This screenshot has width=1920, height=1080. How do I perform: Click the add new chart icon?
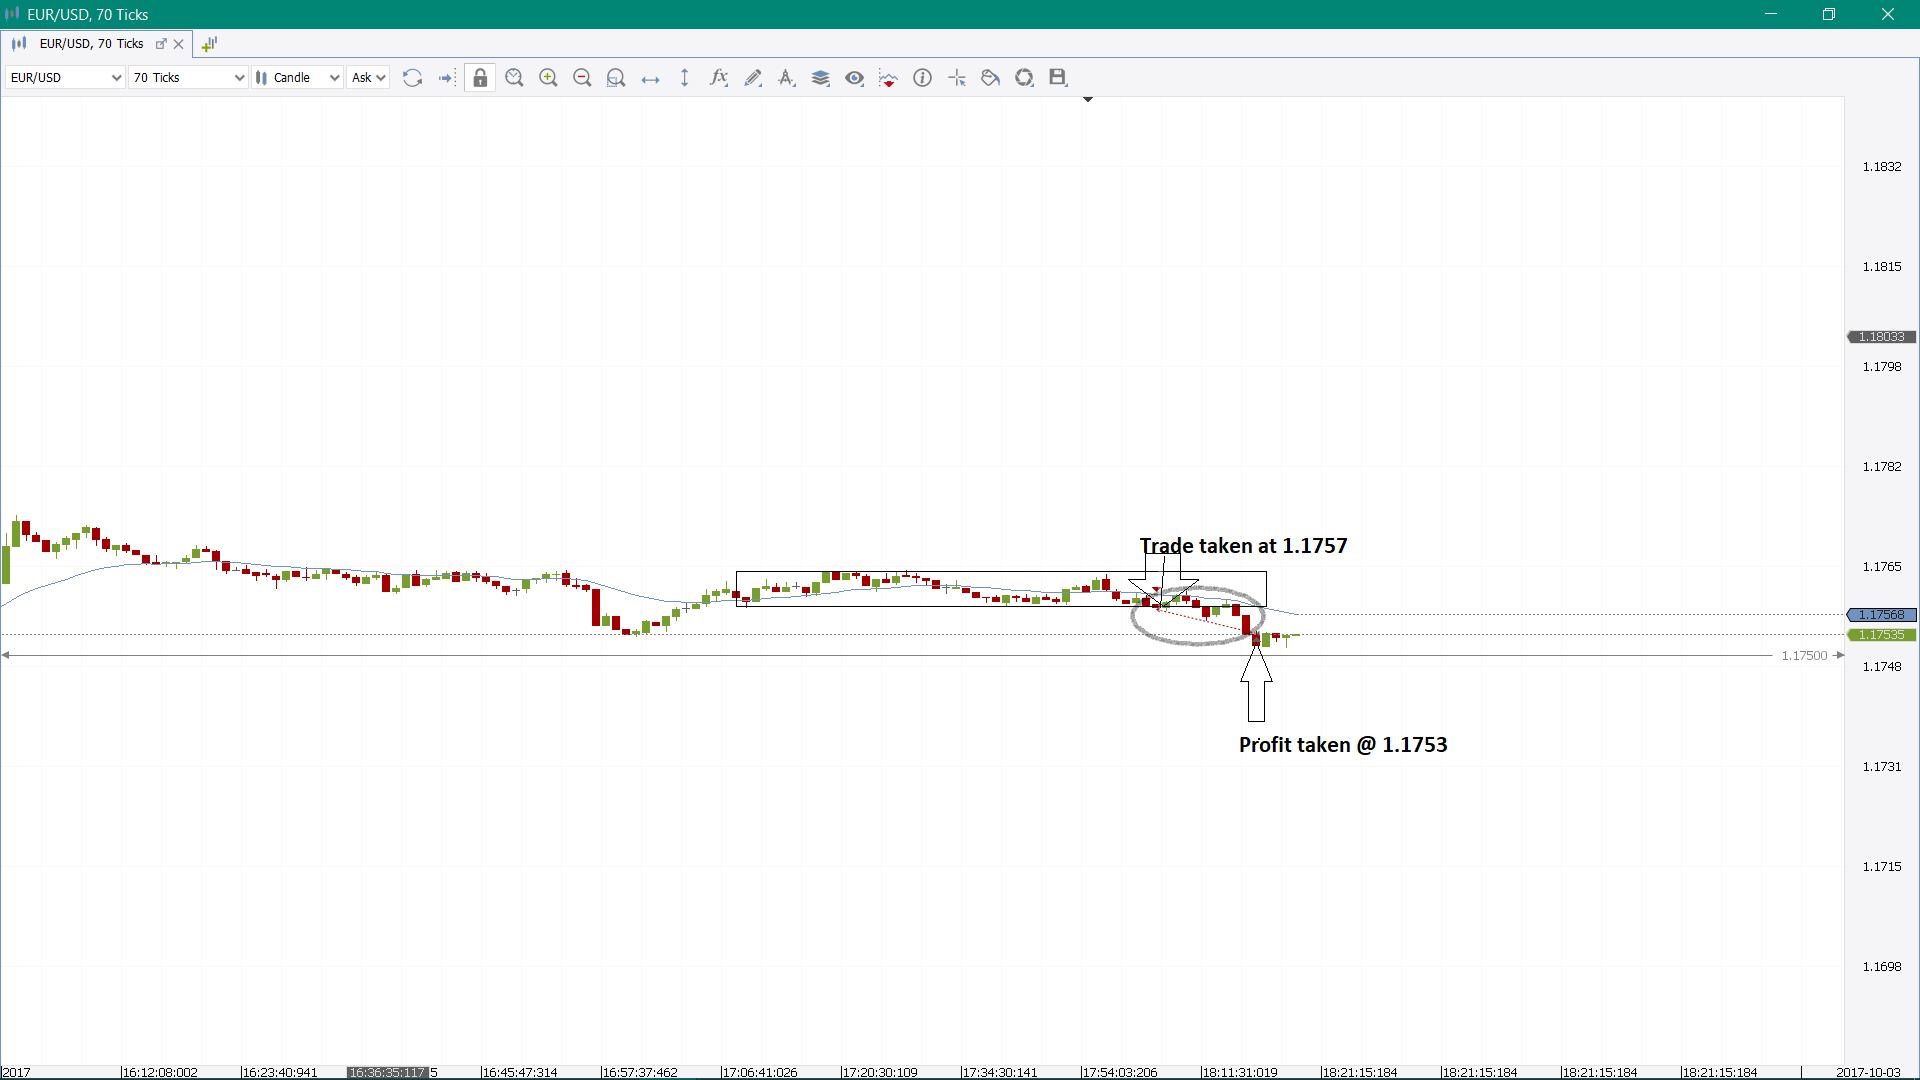pyautogui.click(x=209, y=44)
